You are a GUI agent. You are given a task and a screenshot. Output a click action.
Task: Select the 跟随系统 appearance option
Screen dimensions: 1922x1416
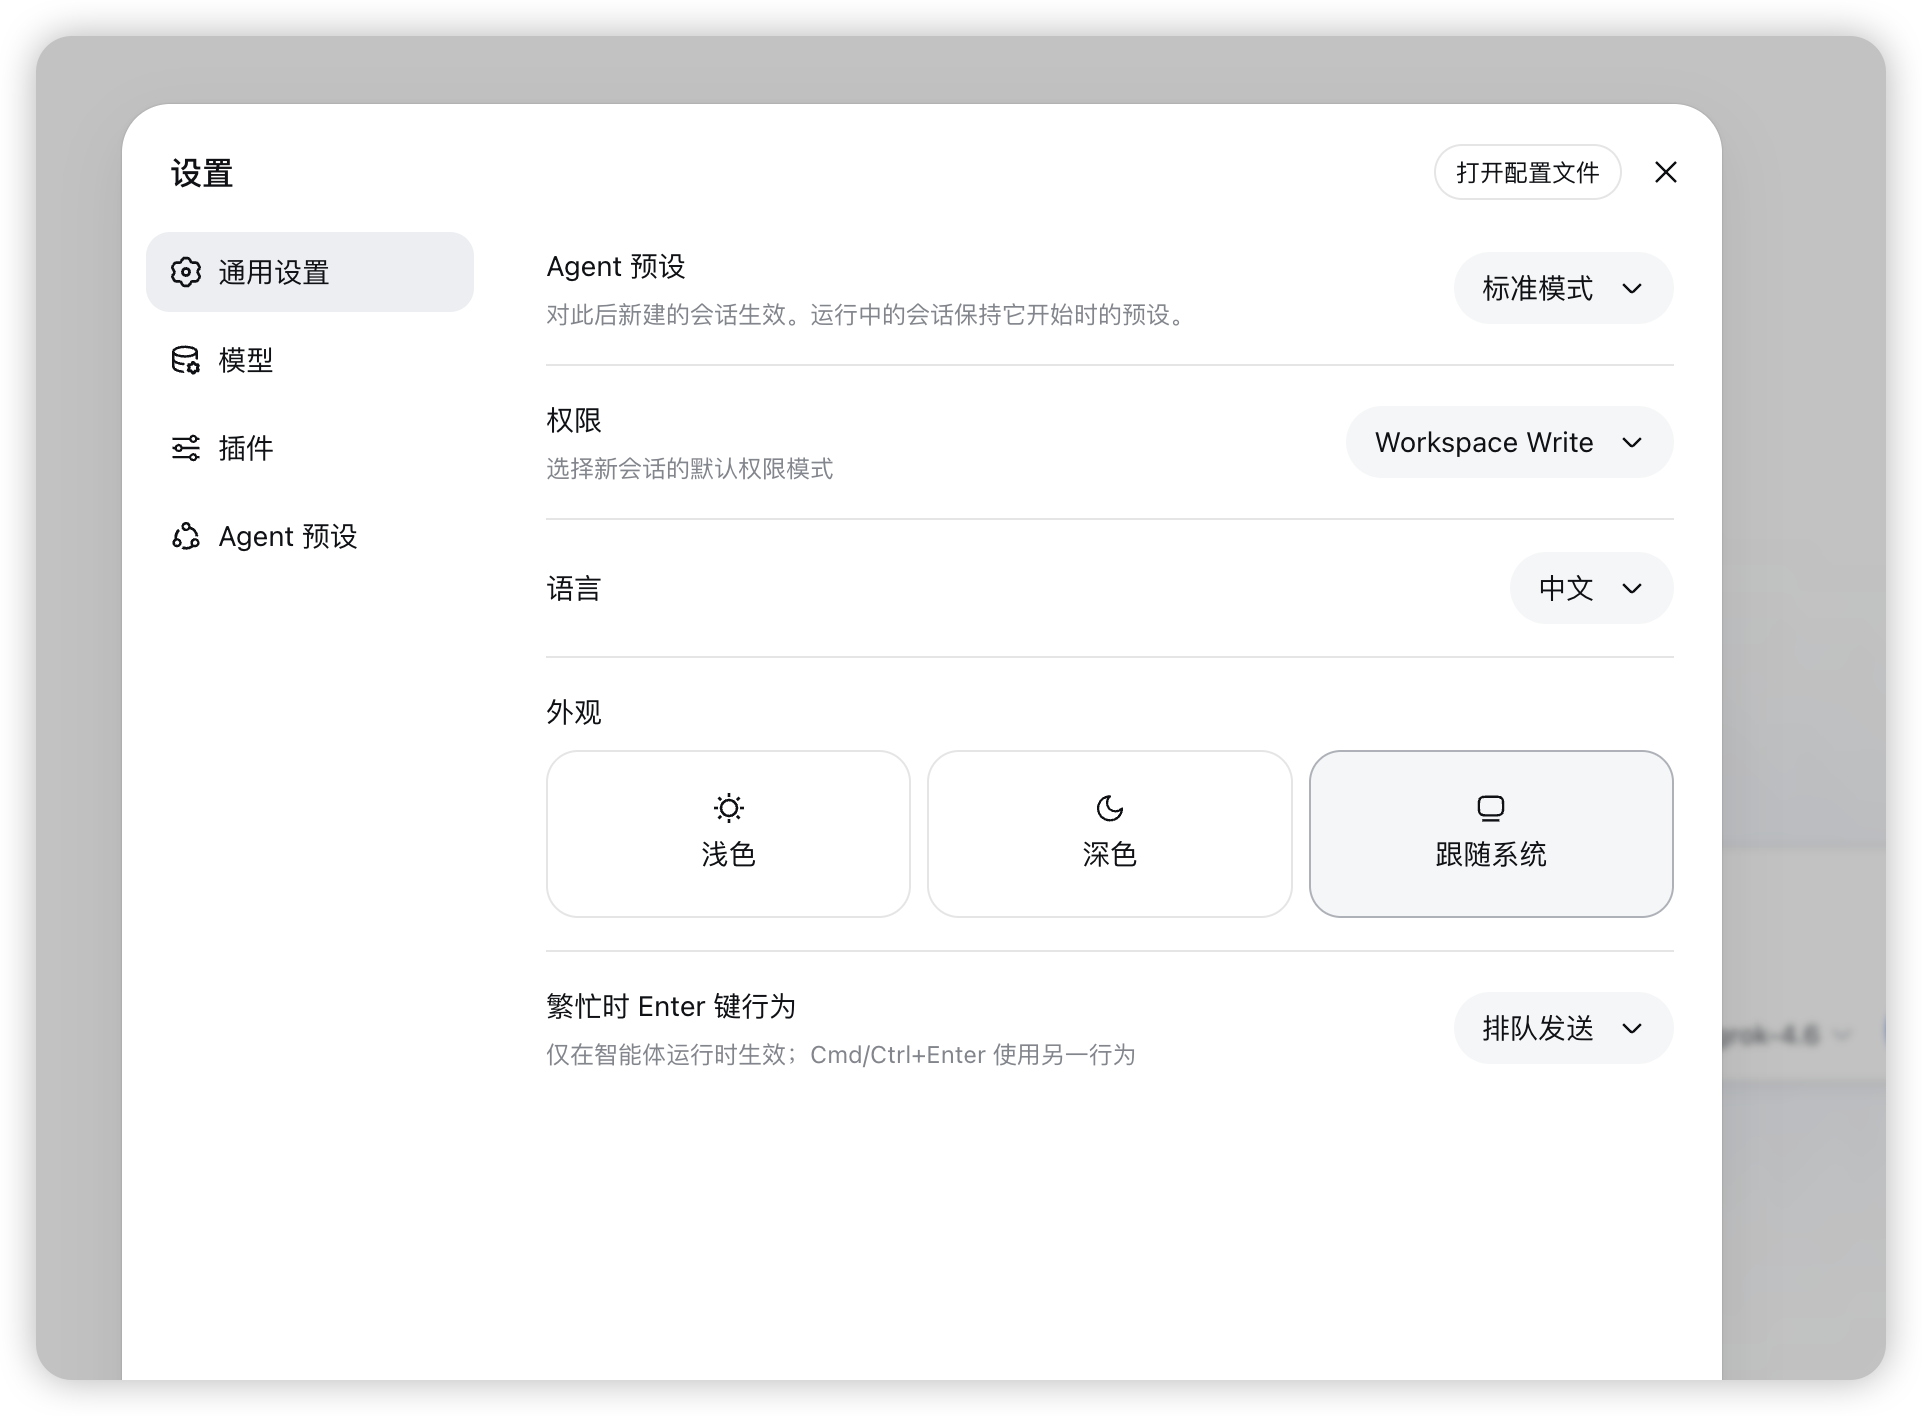1491,834
